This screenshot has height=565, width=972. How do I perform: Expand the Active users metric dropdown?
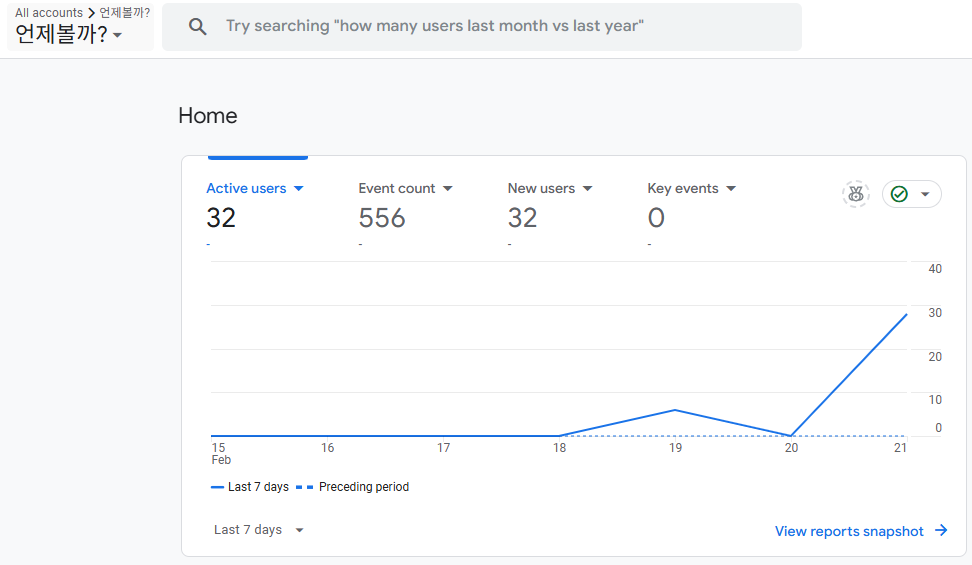click(x=298, y=189)
